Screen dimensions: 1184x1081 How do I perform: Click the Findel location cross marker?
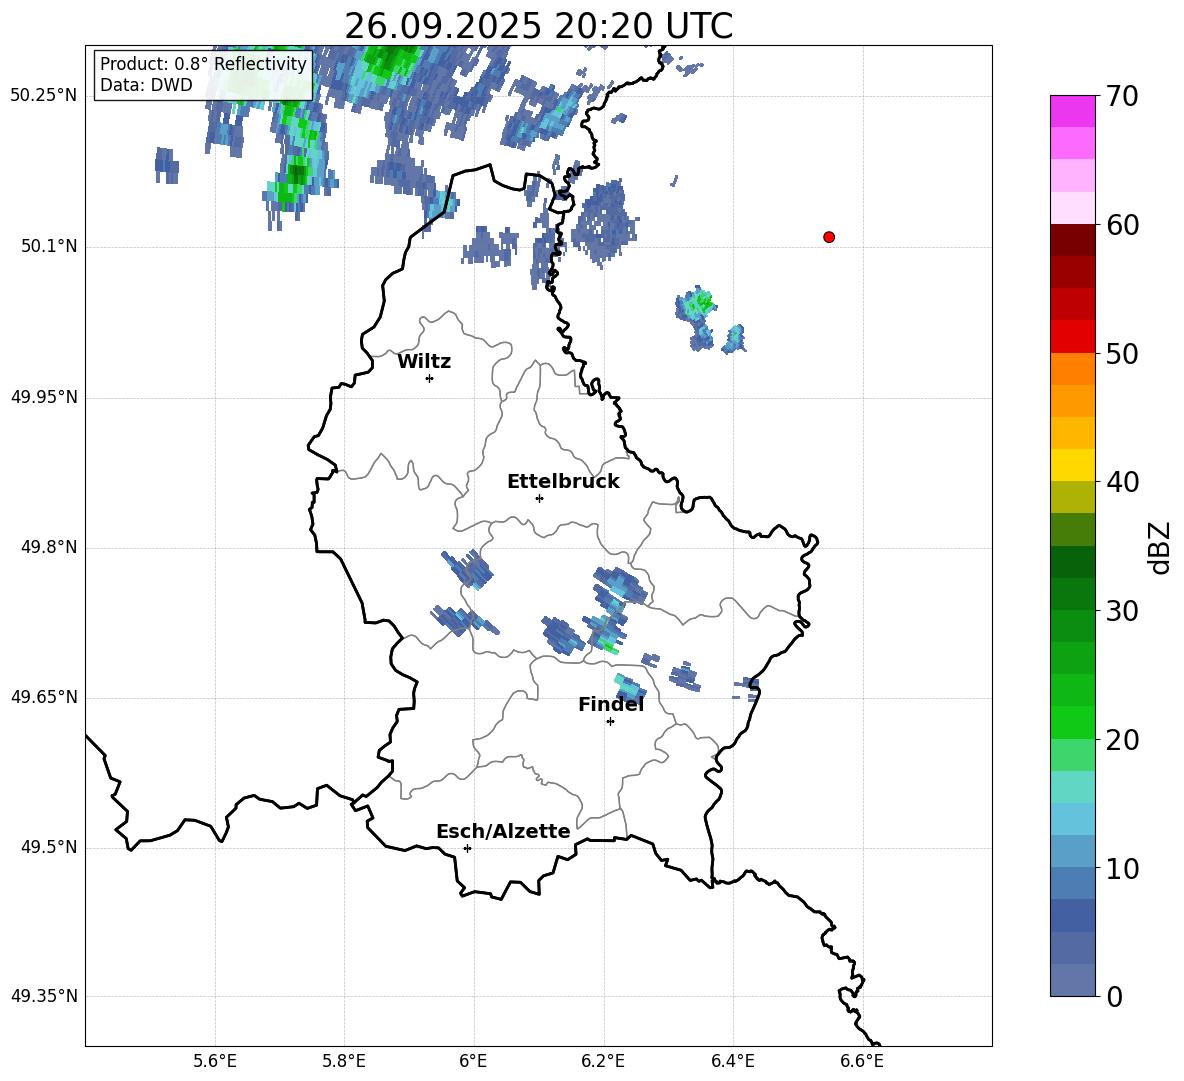coord(610,722)
